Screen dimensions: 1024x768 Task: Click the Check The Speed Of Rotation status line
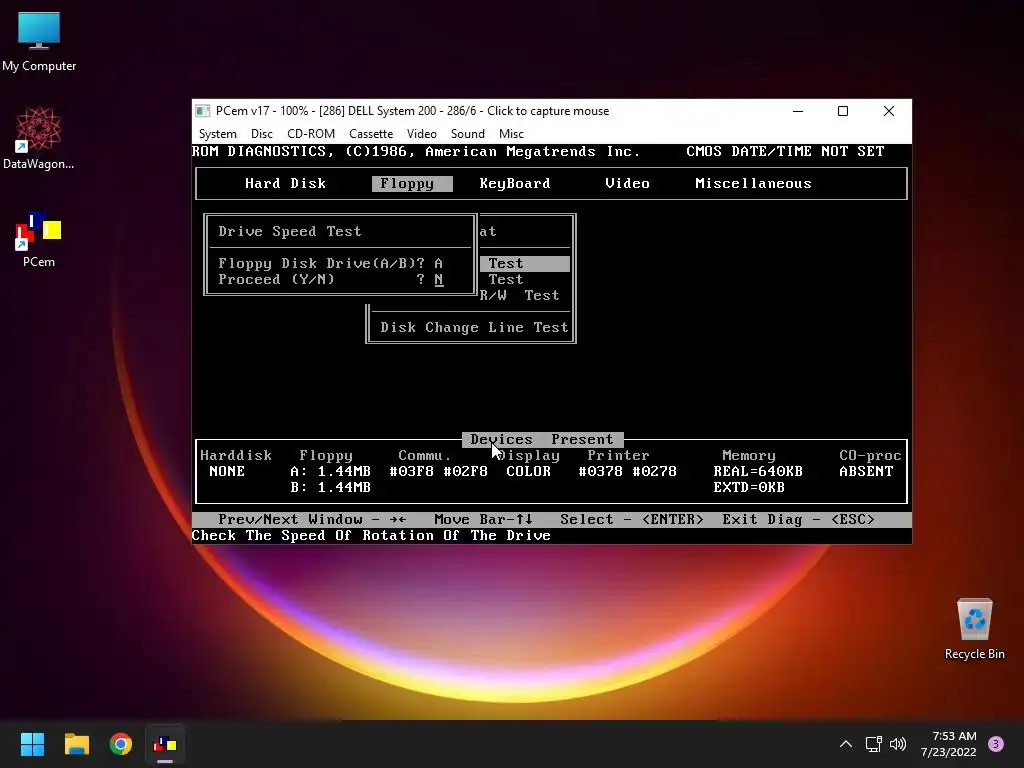(371, 536)
